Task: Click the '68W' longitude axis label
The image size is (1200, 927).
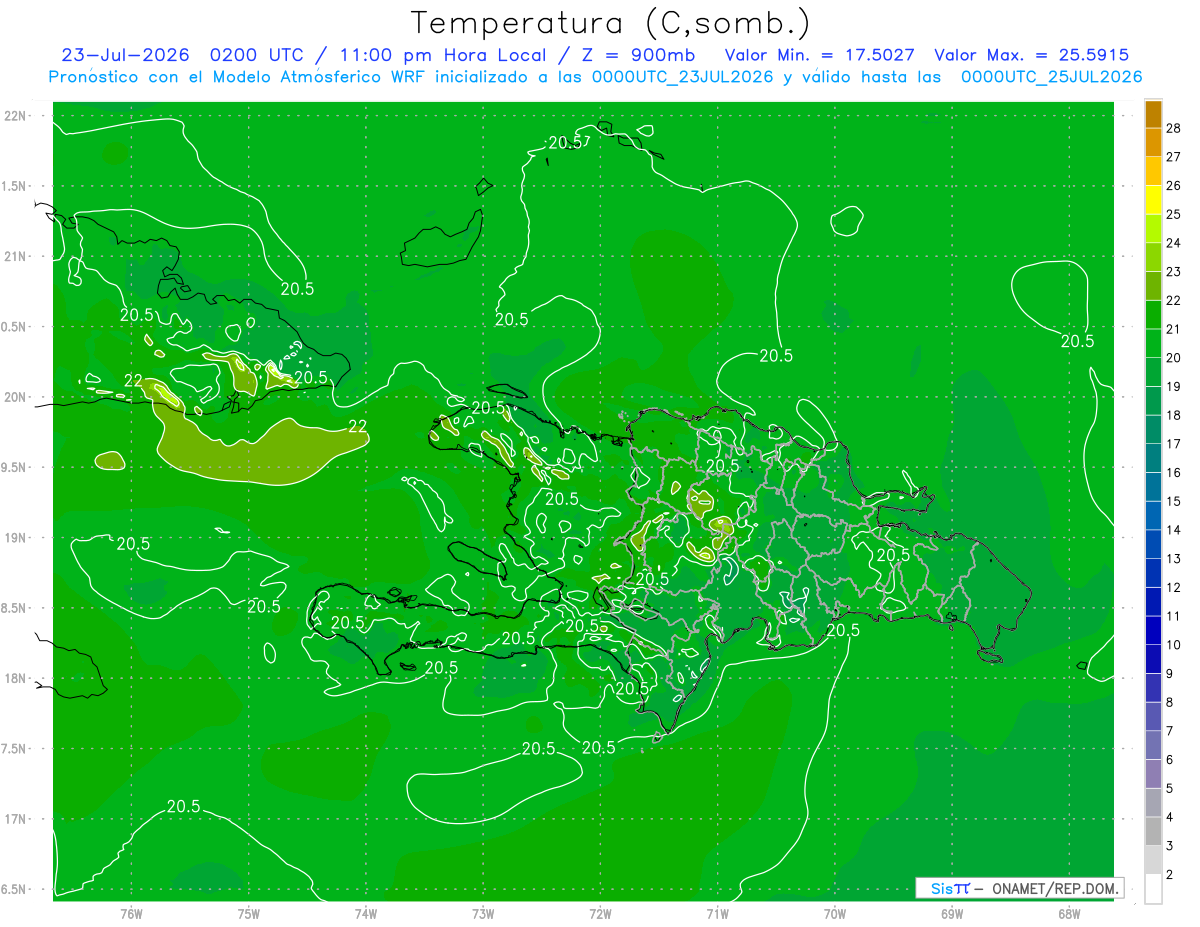Action: click(x=1069, y=914)
